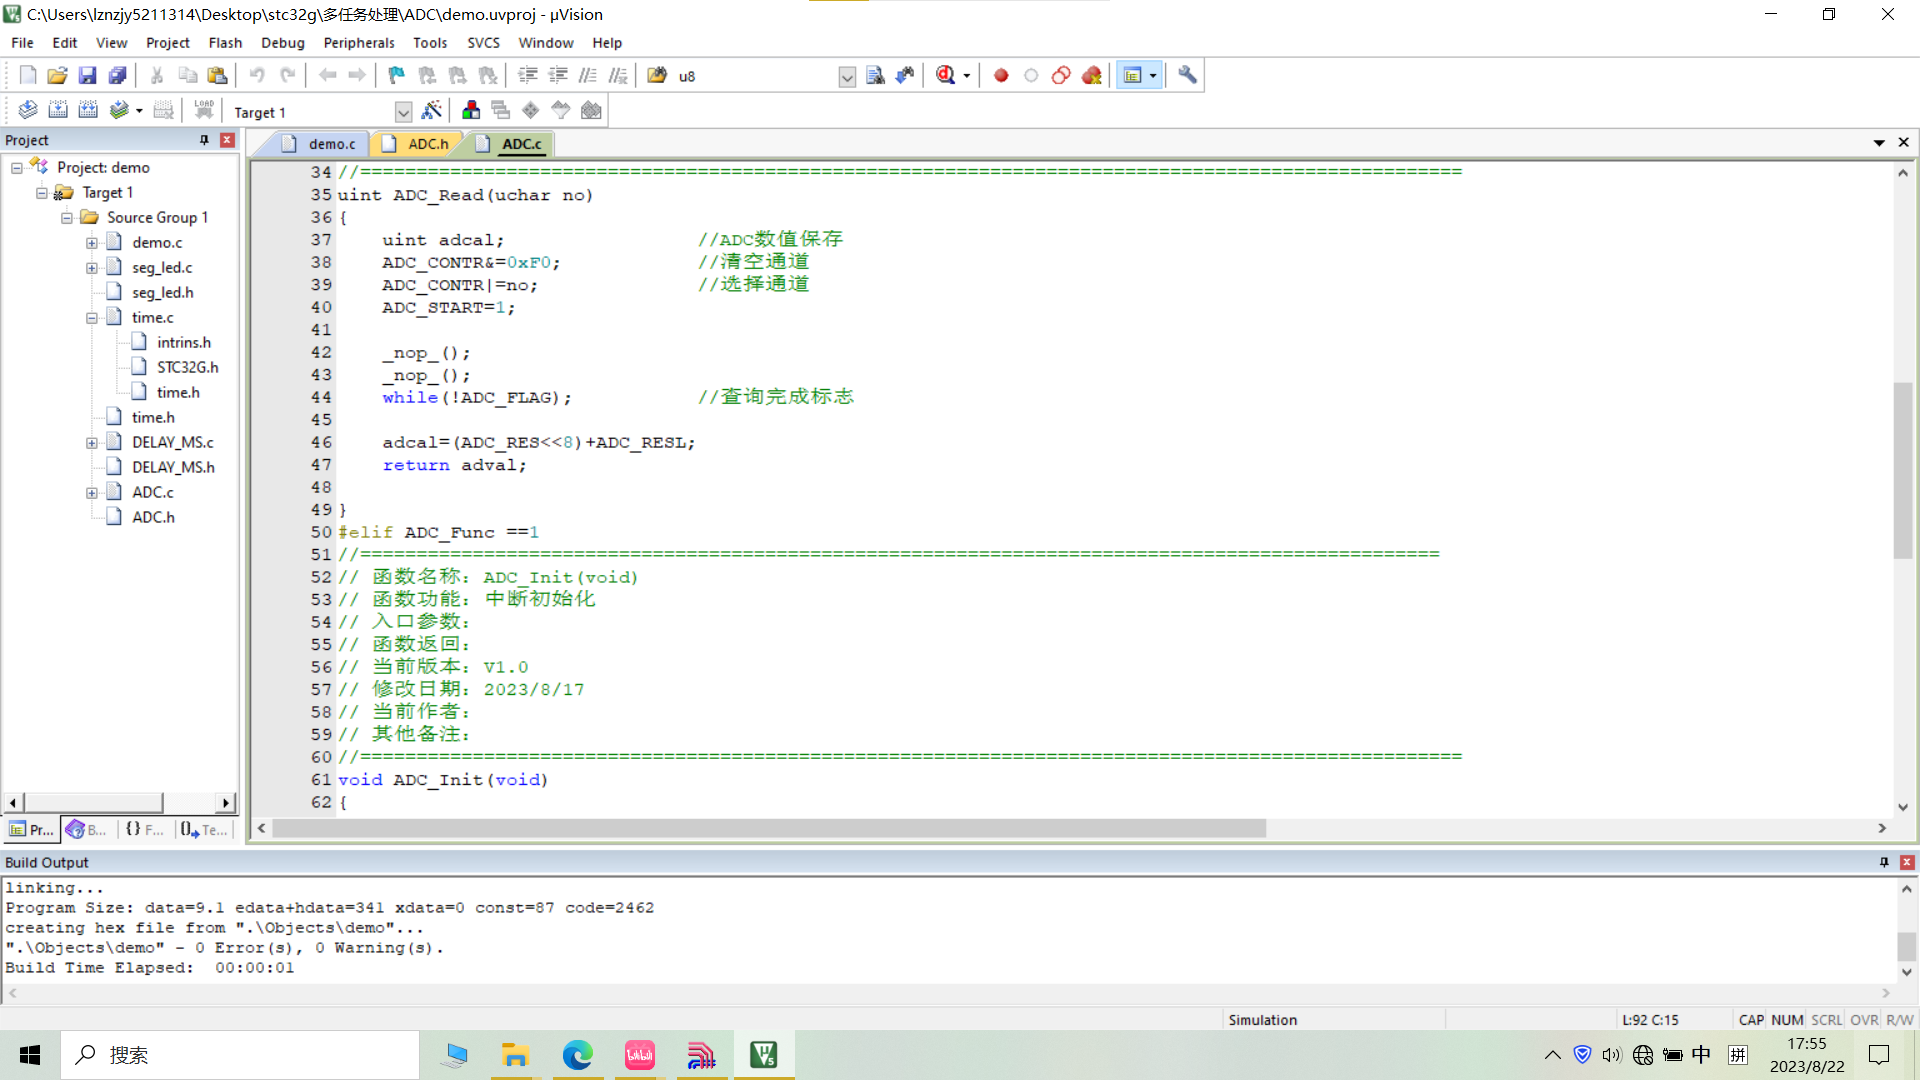The height and width of the screenshot is (1080, 1920).
Task: Pin the Project panel
Action: (x=204, y=140)
